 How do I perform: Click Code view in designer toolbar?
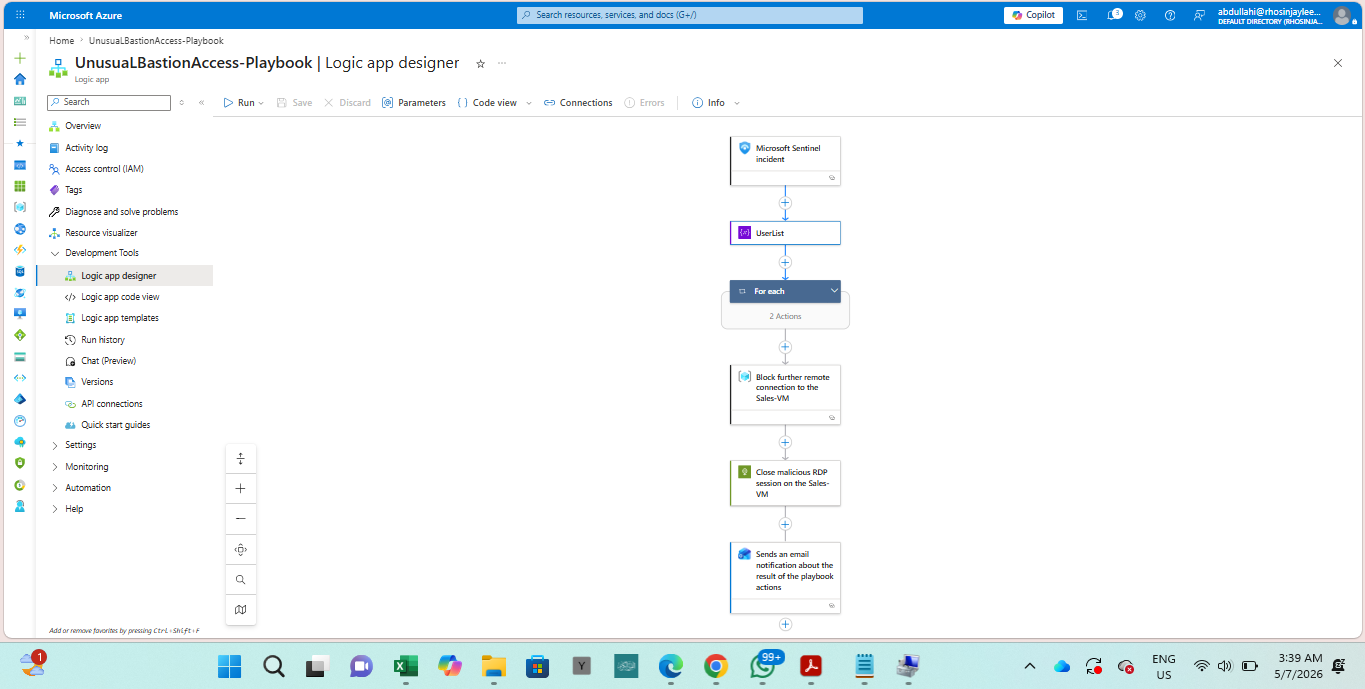[487, 103]
